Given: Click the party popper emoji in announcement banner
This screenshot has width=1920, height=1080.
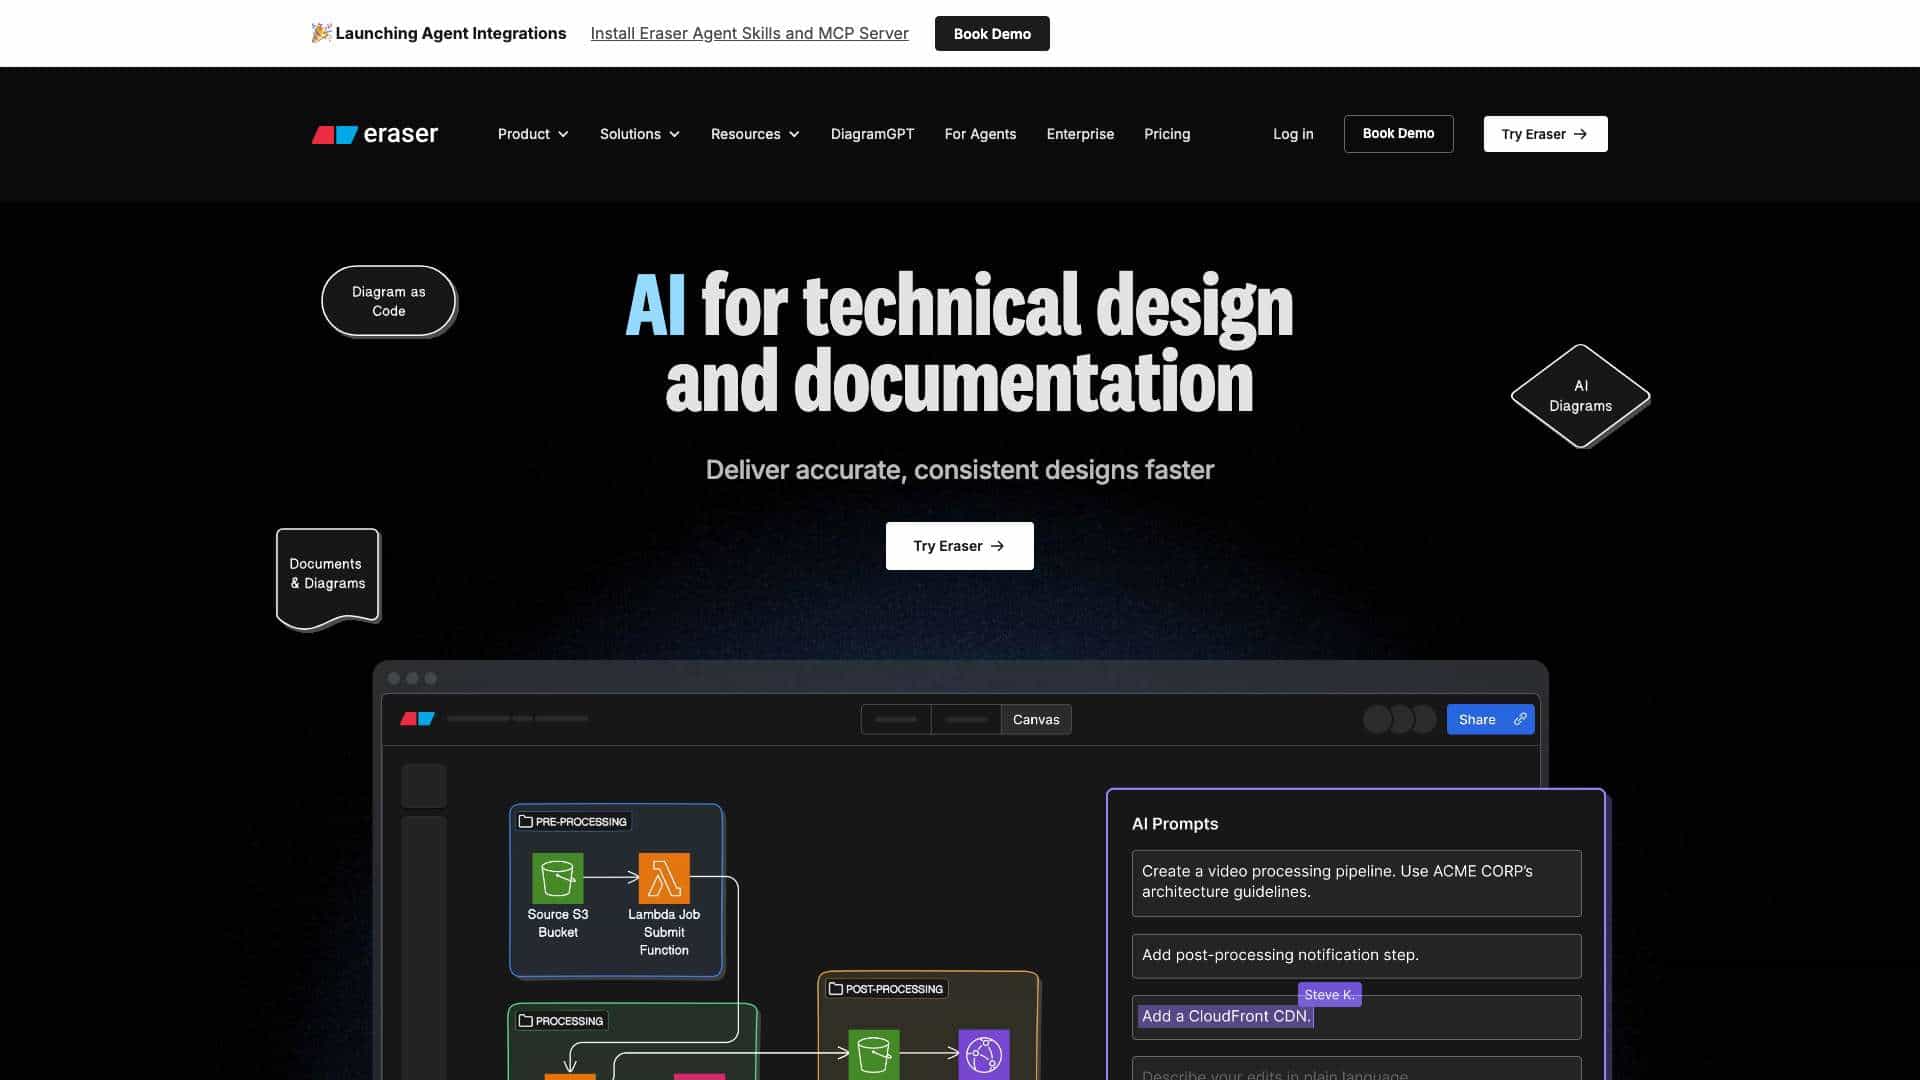Looking at the screenshot, I should (x=321, y=33).
